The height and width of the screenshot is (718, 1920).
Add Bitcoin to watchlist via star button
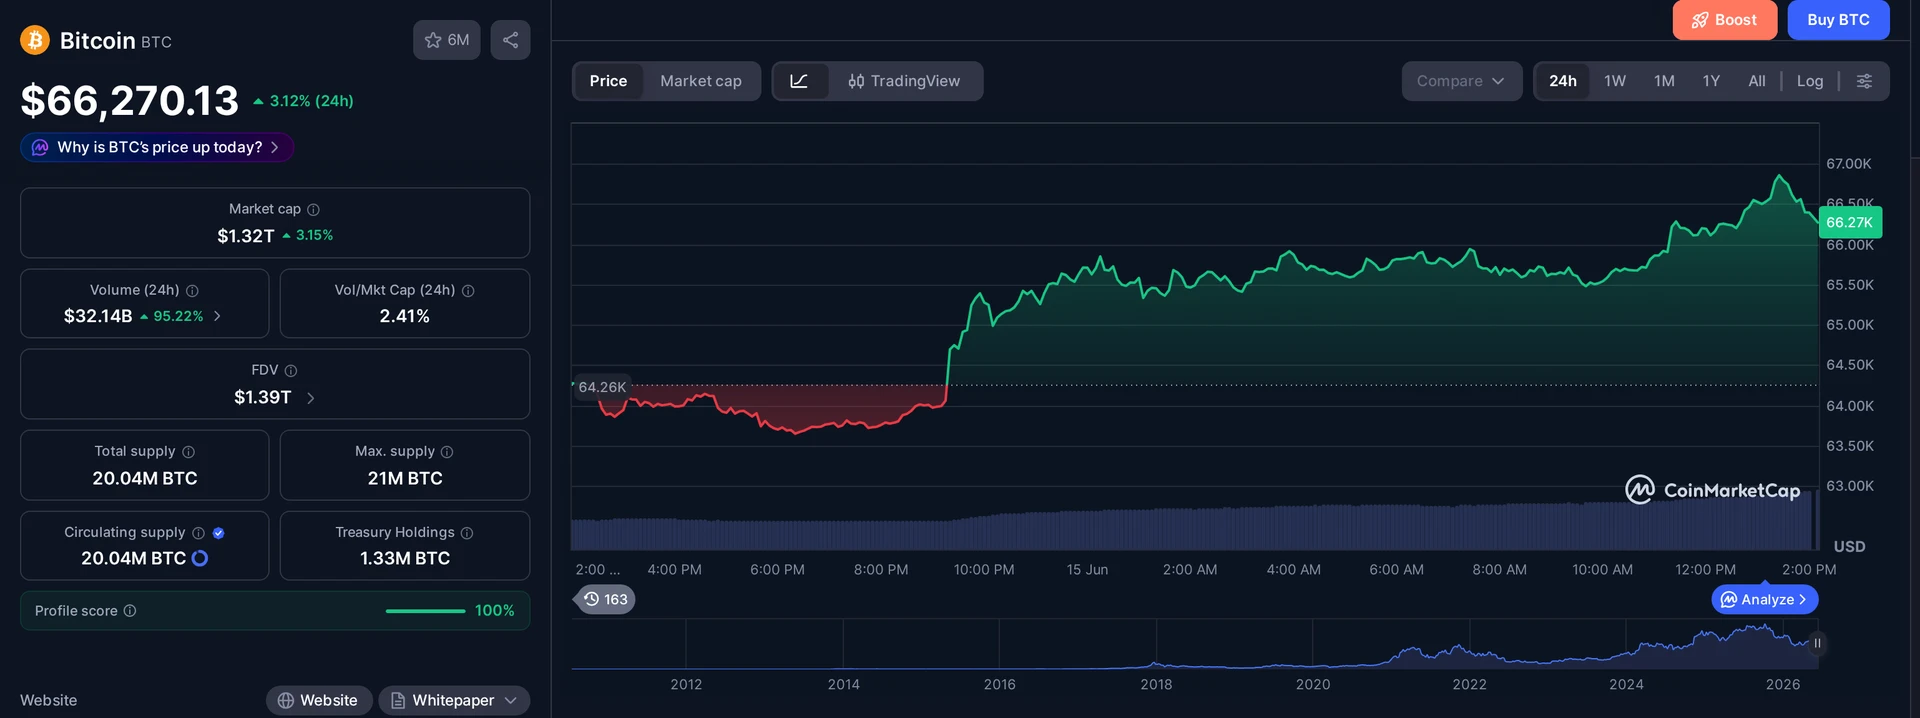447,40
